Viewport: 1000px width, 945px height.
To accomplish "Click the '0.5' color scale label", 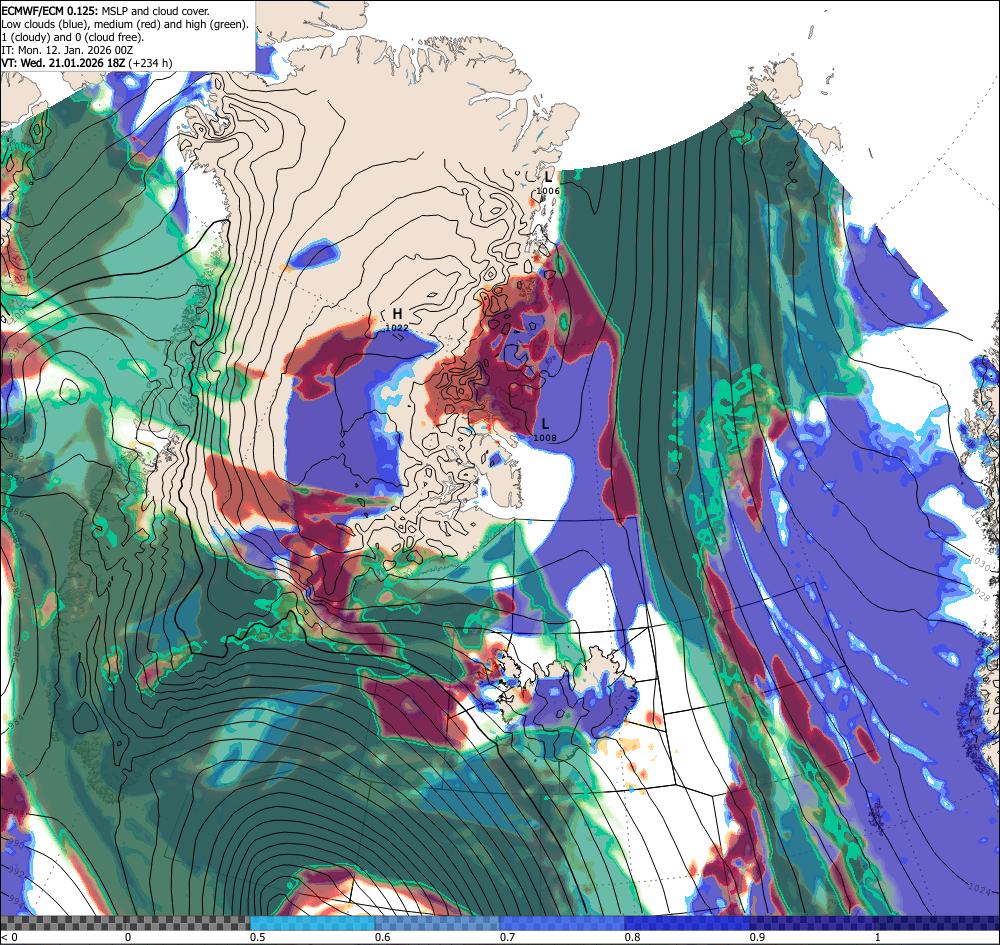I will [x=258, y=937].
